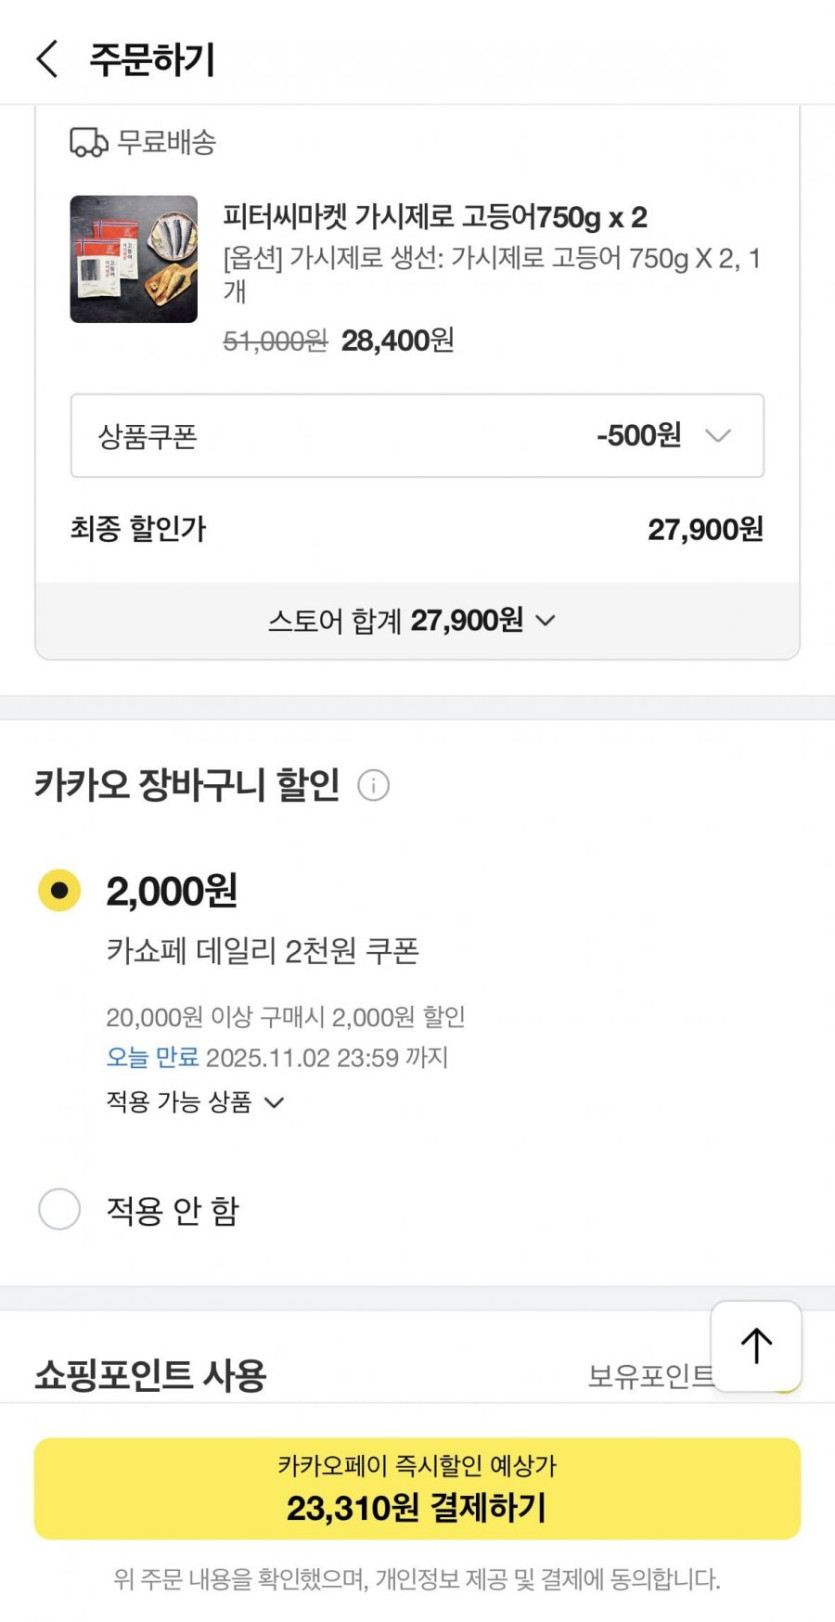This screenshot has height=1622, width=835.
Task: Open mackerel product thumbnail image
Action: click(134, 259)
